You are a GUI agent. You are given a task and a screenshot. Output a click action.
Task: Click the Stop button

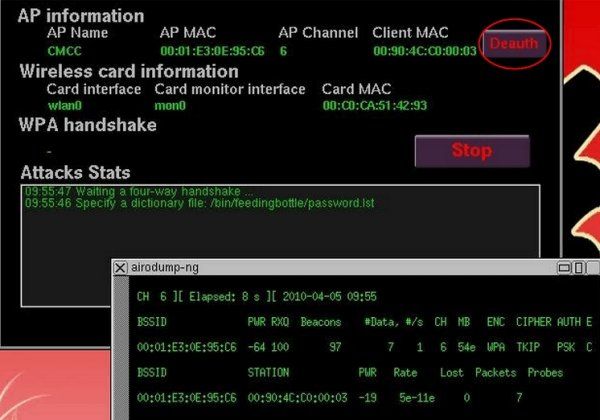point(472,151)
